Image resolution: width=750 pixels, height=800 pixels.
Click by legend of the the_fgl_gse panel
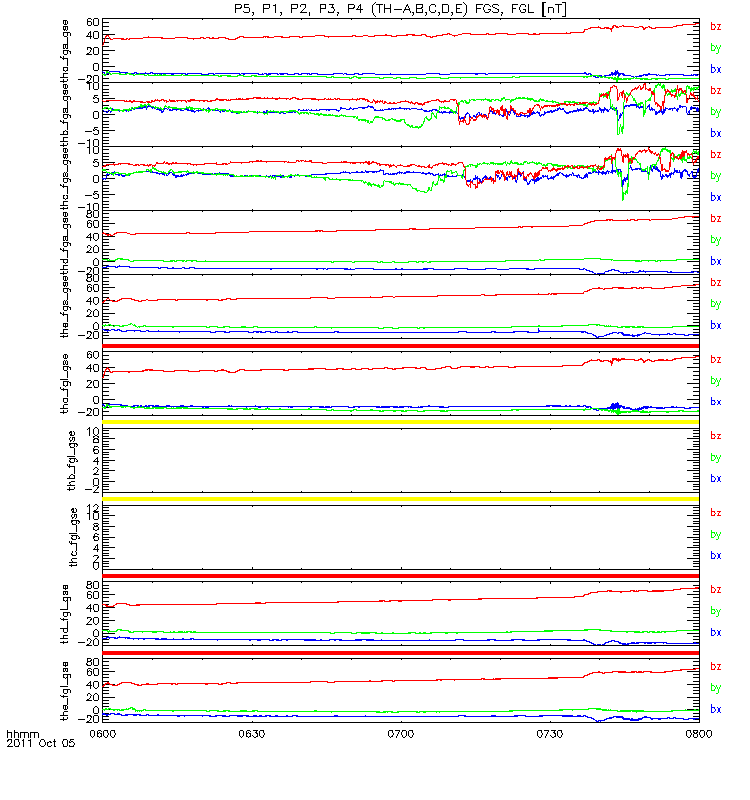pos(716,688)
